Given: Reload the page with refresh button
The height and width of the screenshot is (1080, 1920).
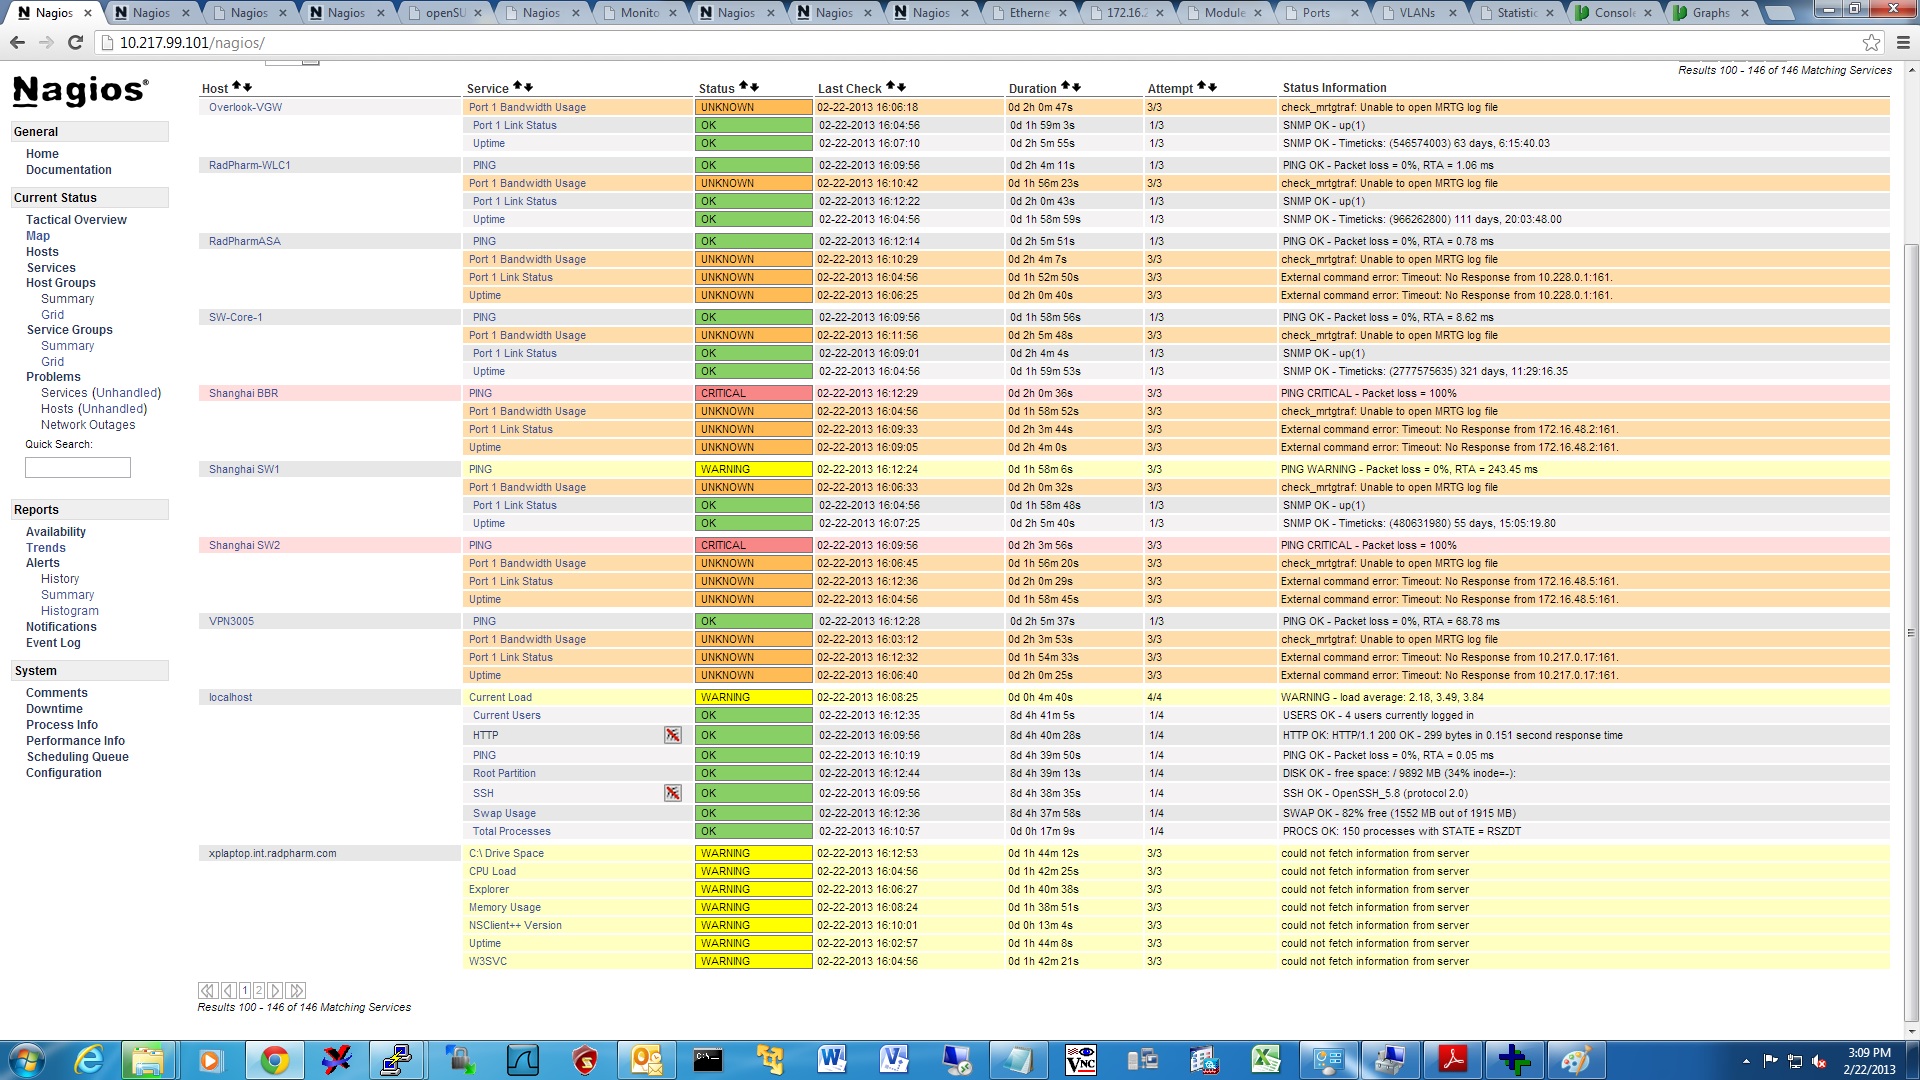Looking at the screenshot, I should point(75,42).
